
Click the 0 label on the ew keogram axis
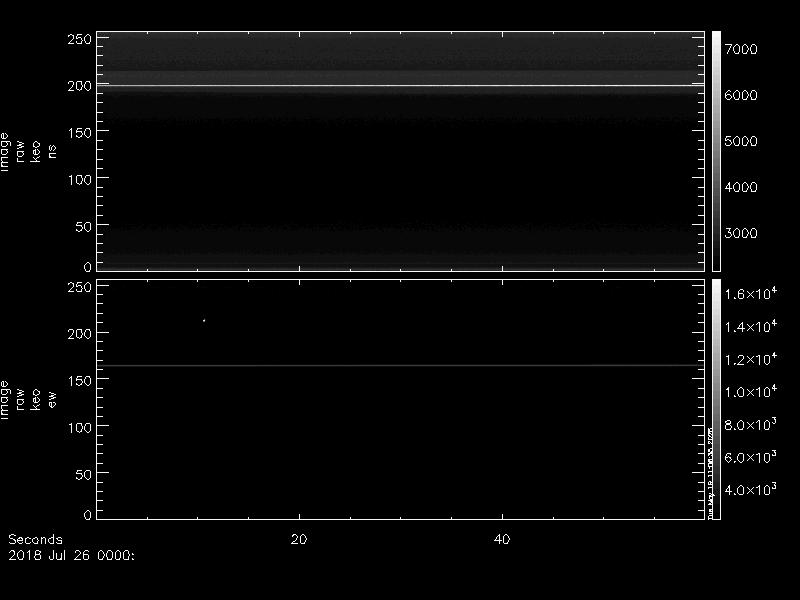88,514
